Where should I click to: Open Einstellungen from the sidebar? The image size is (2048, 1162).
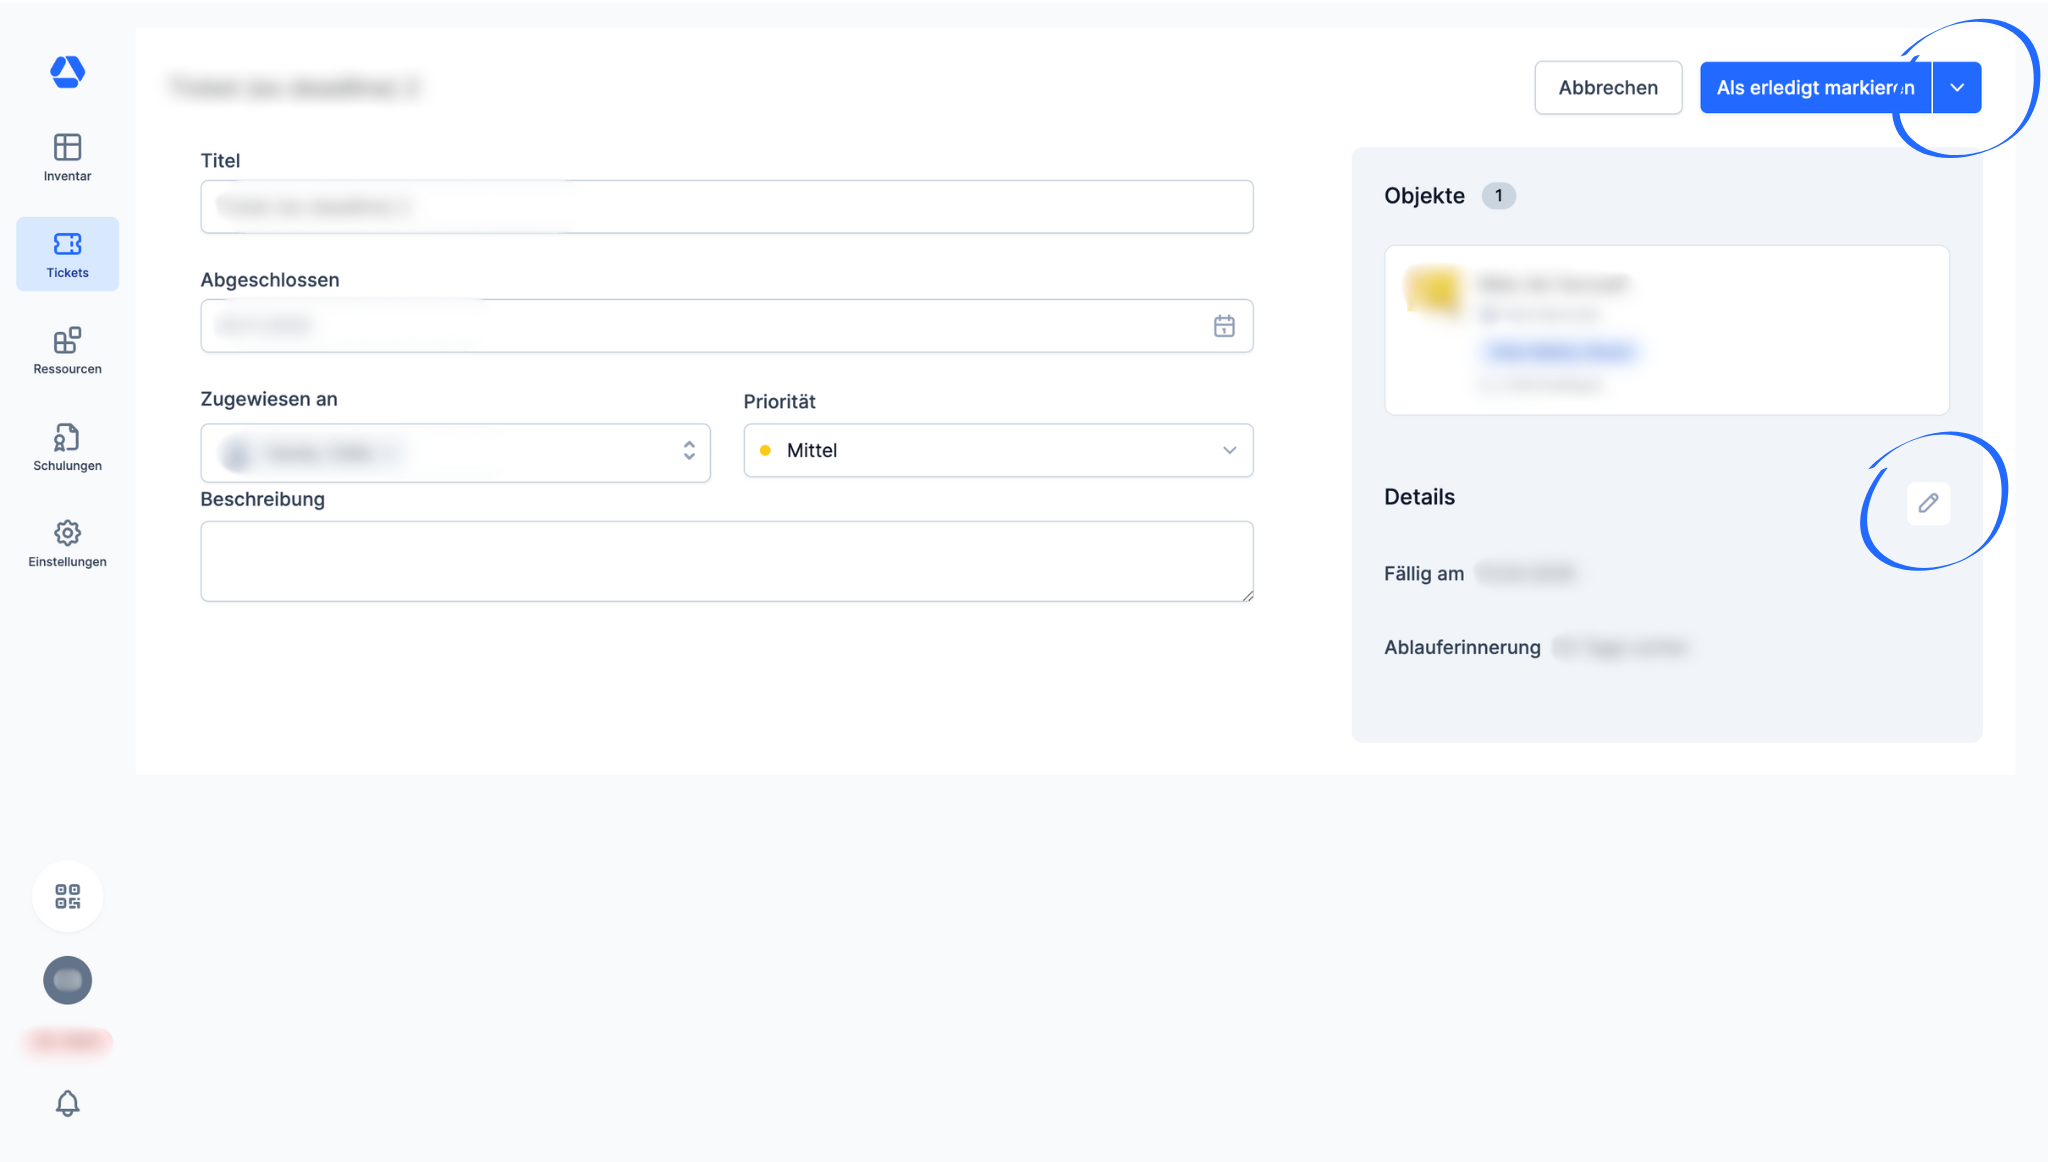[x=67, y=544]
